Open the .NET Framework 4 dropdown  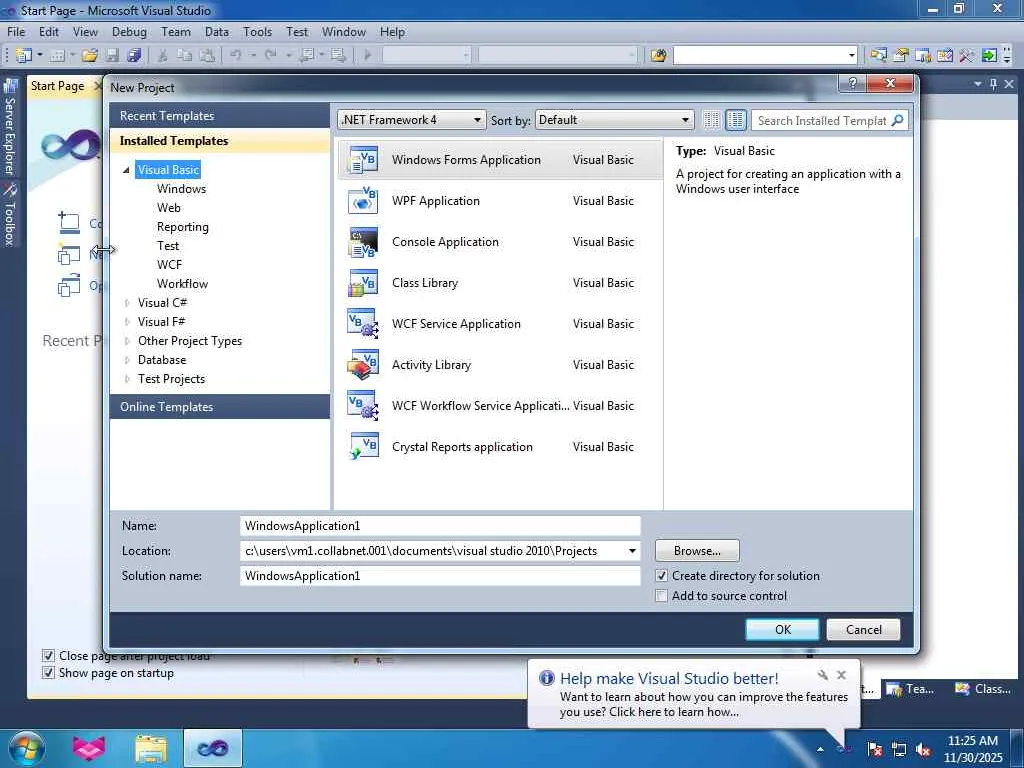coord(411,120)
